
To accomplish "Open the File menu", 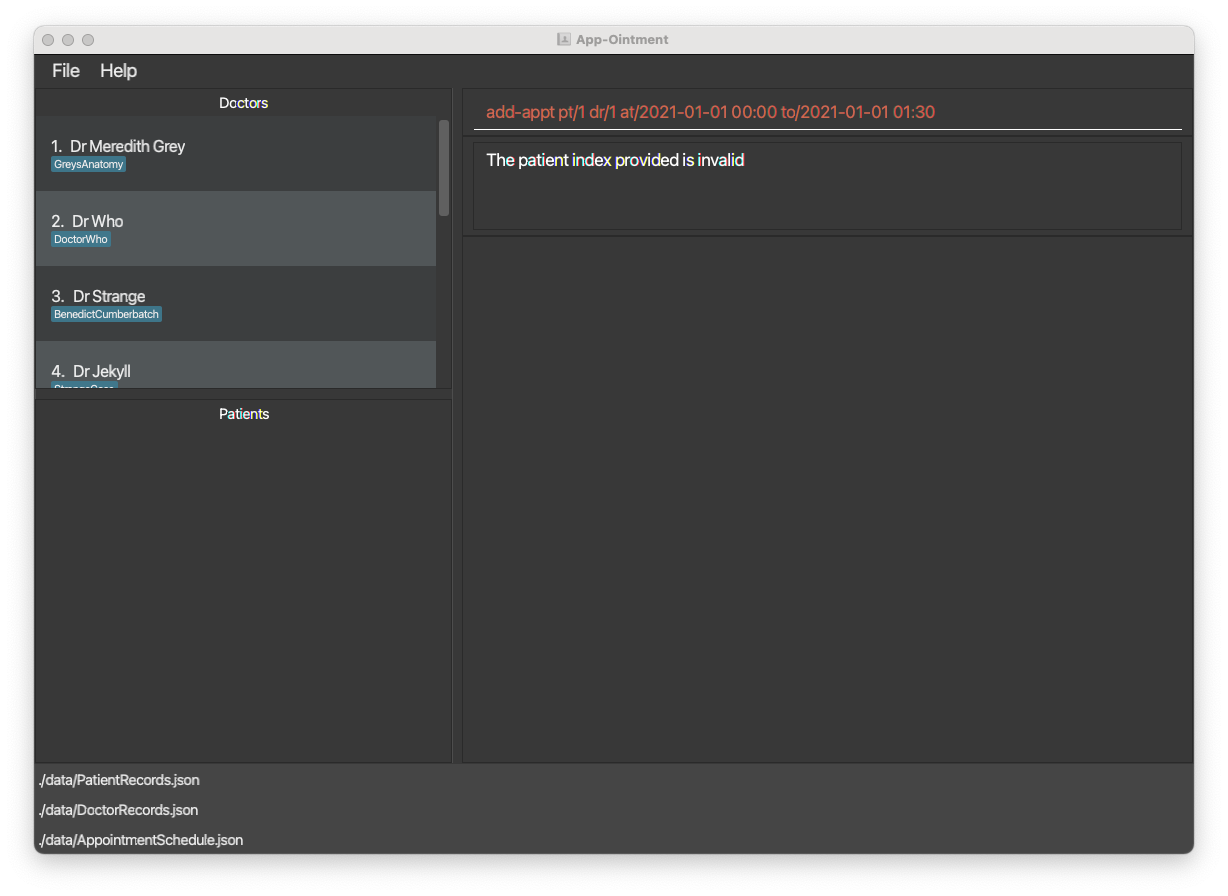I will pyautogui.click(x=66, y=71).
